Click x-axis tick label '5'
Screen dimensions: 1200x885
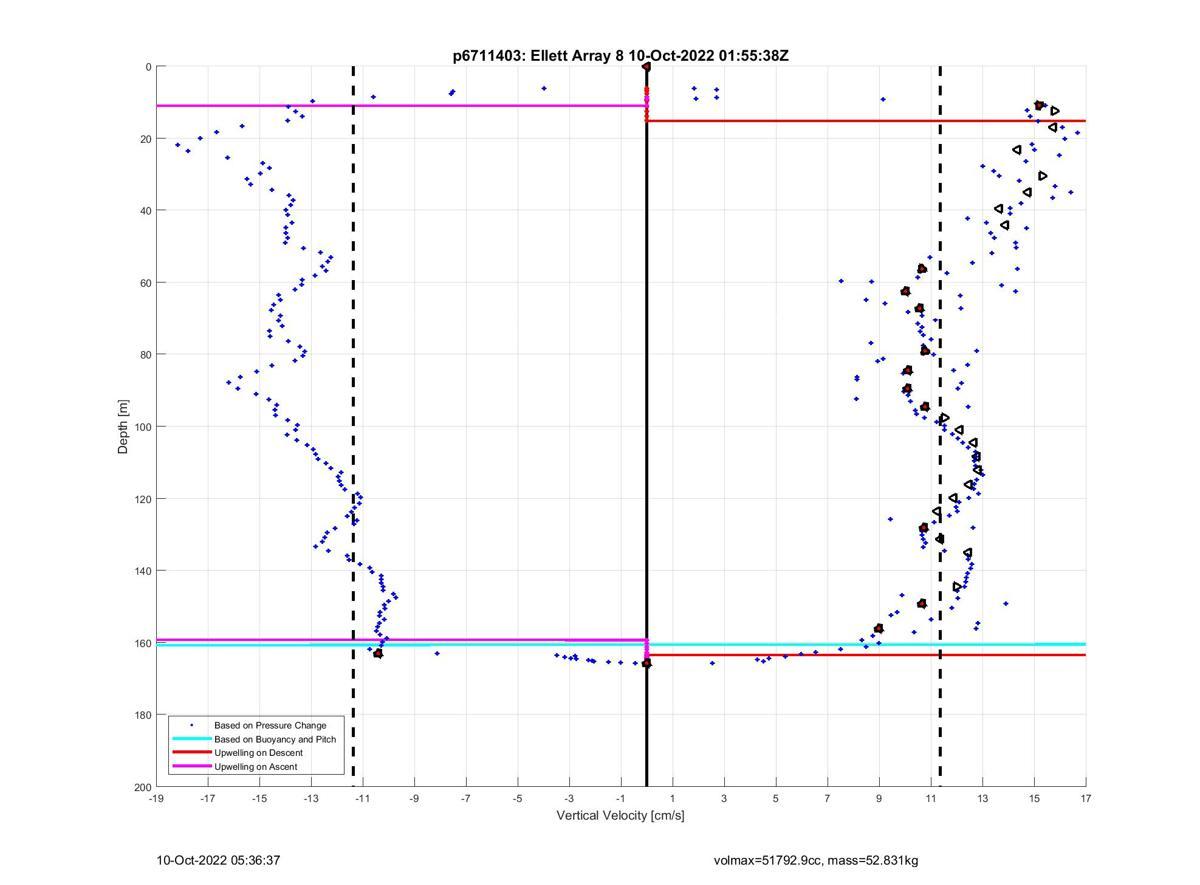tap(776, 798)
